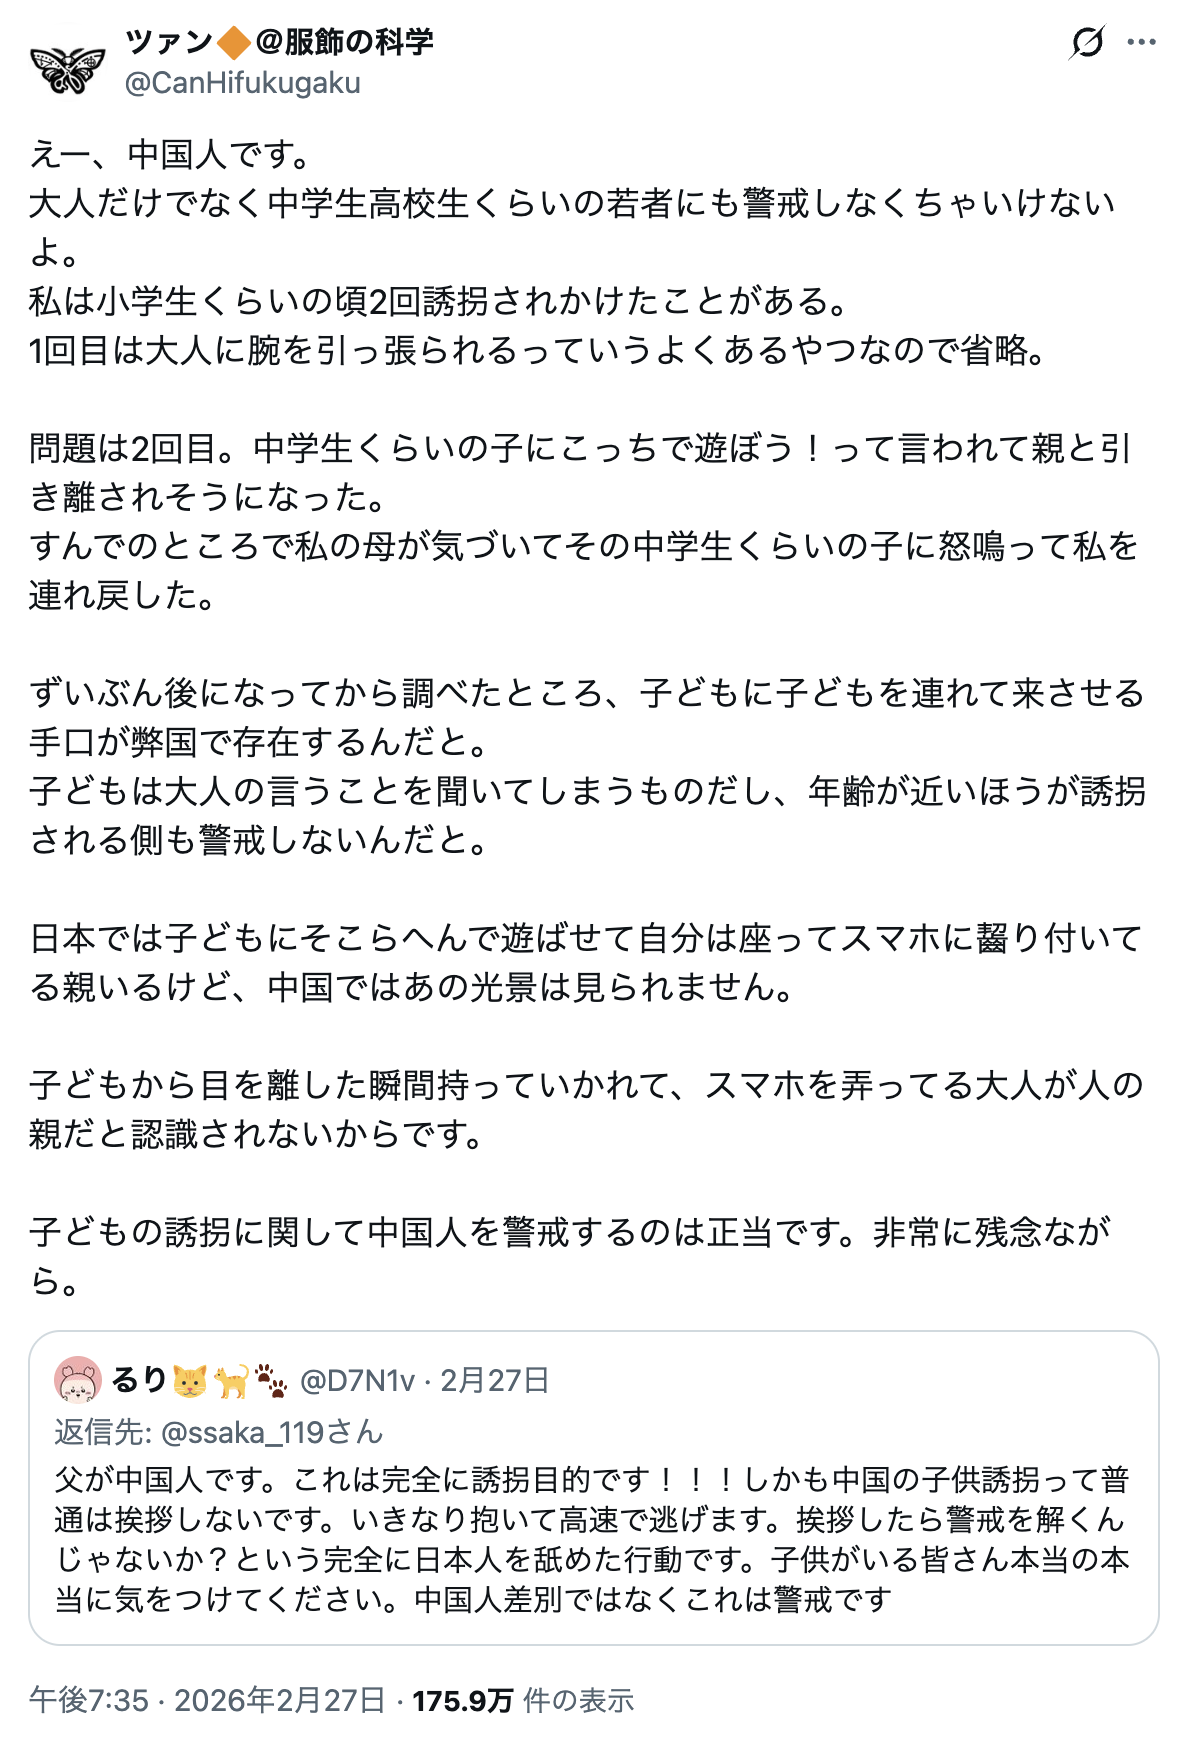1190x1738 pixels.
Task: Click the orange diamond badge in display name
Action: pyautogui.click(x=234, y=43)
